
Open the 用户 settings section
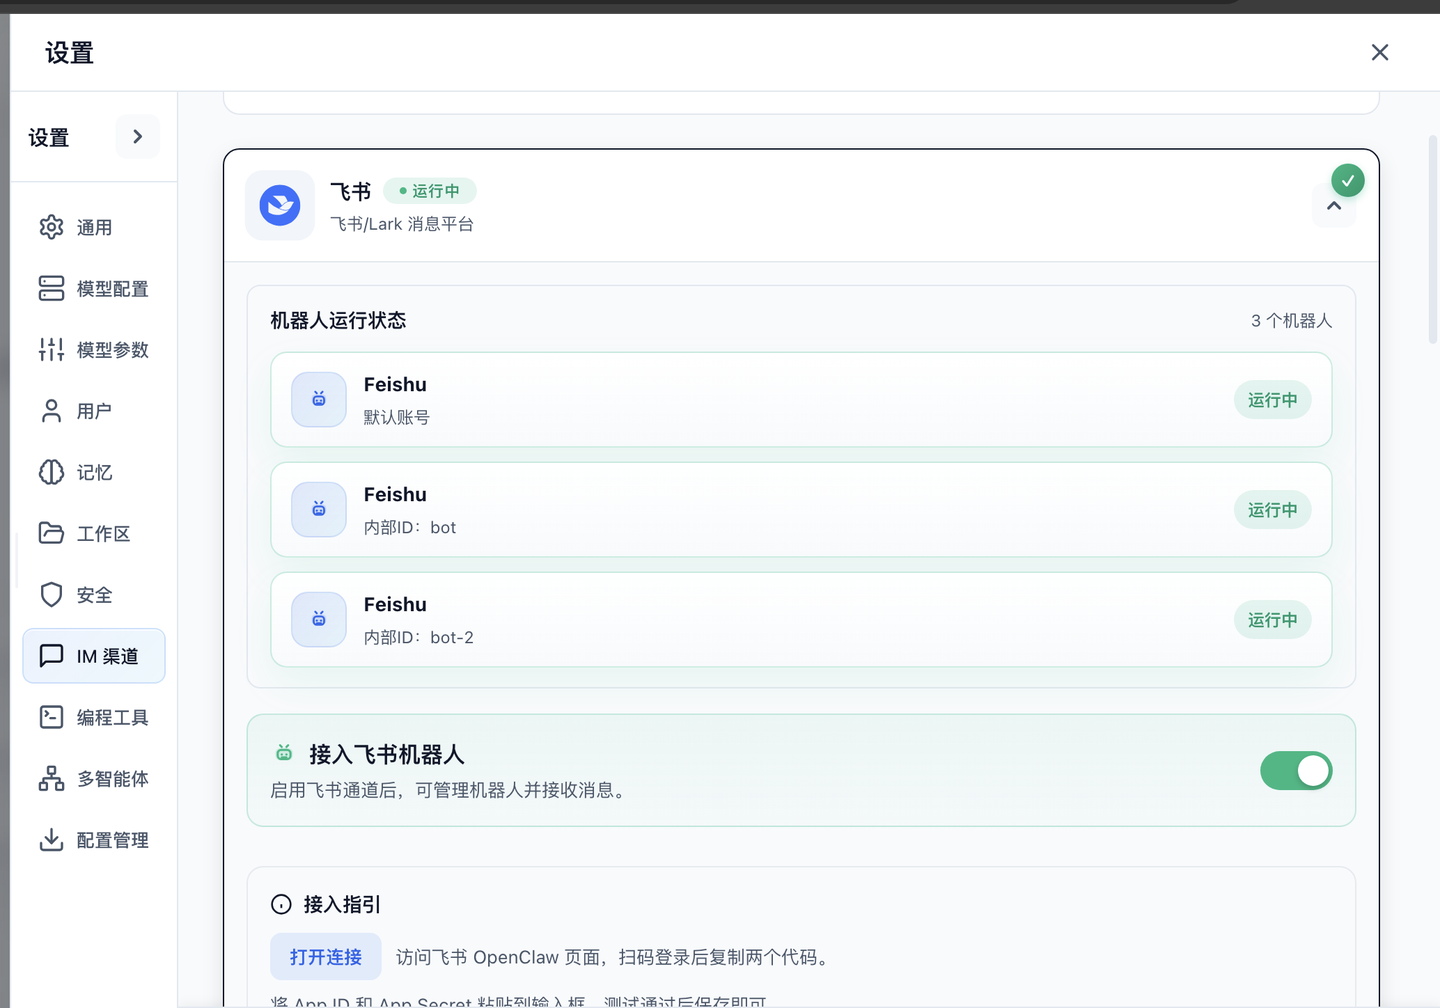point(94,411)
